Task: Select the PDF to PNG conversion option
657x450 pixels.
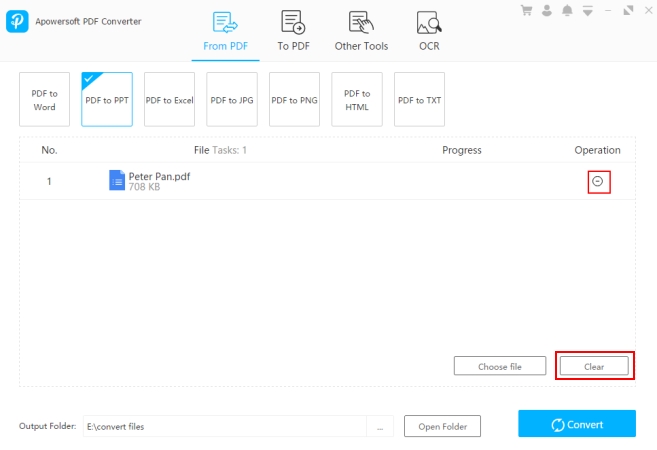Action: click(x=294, y=99)
